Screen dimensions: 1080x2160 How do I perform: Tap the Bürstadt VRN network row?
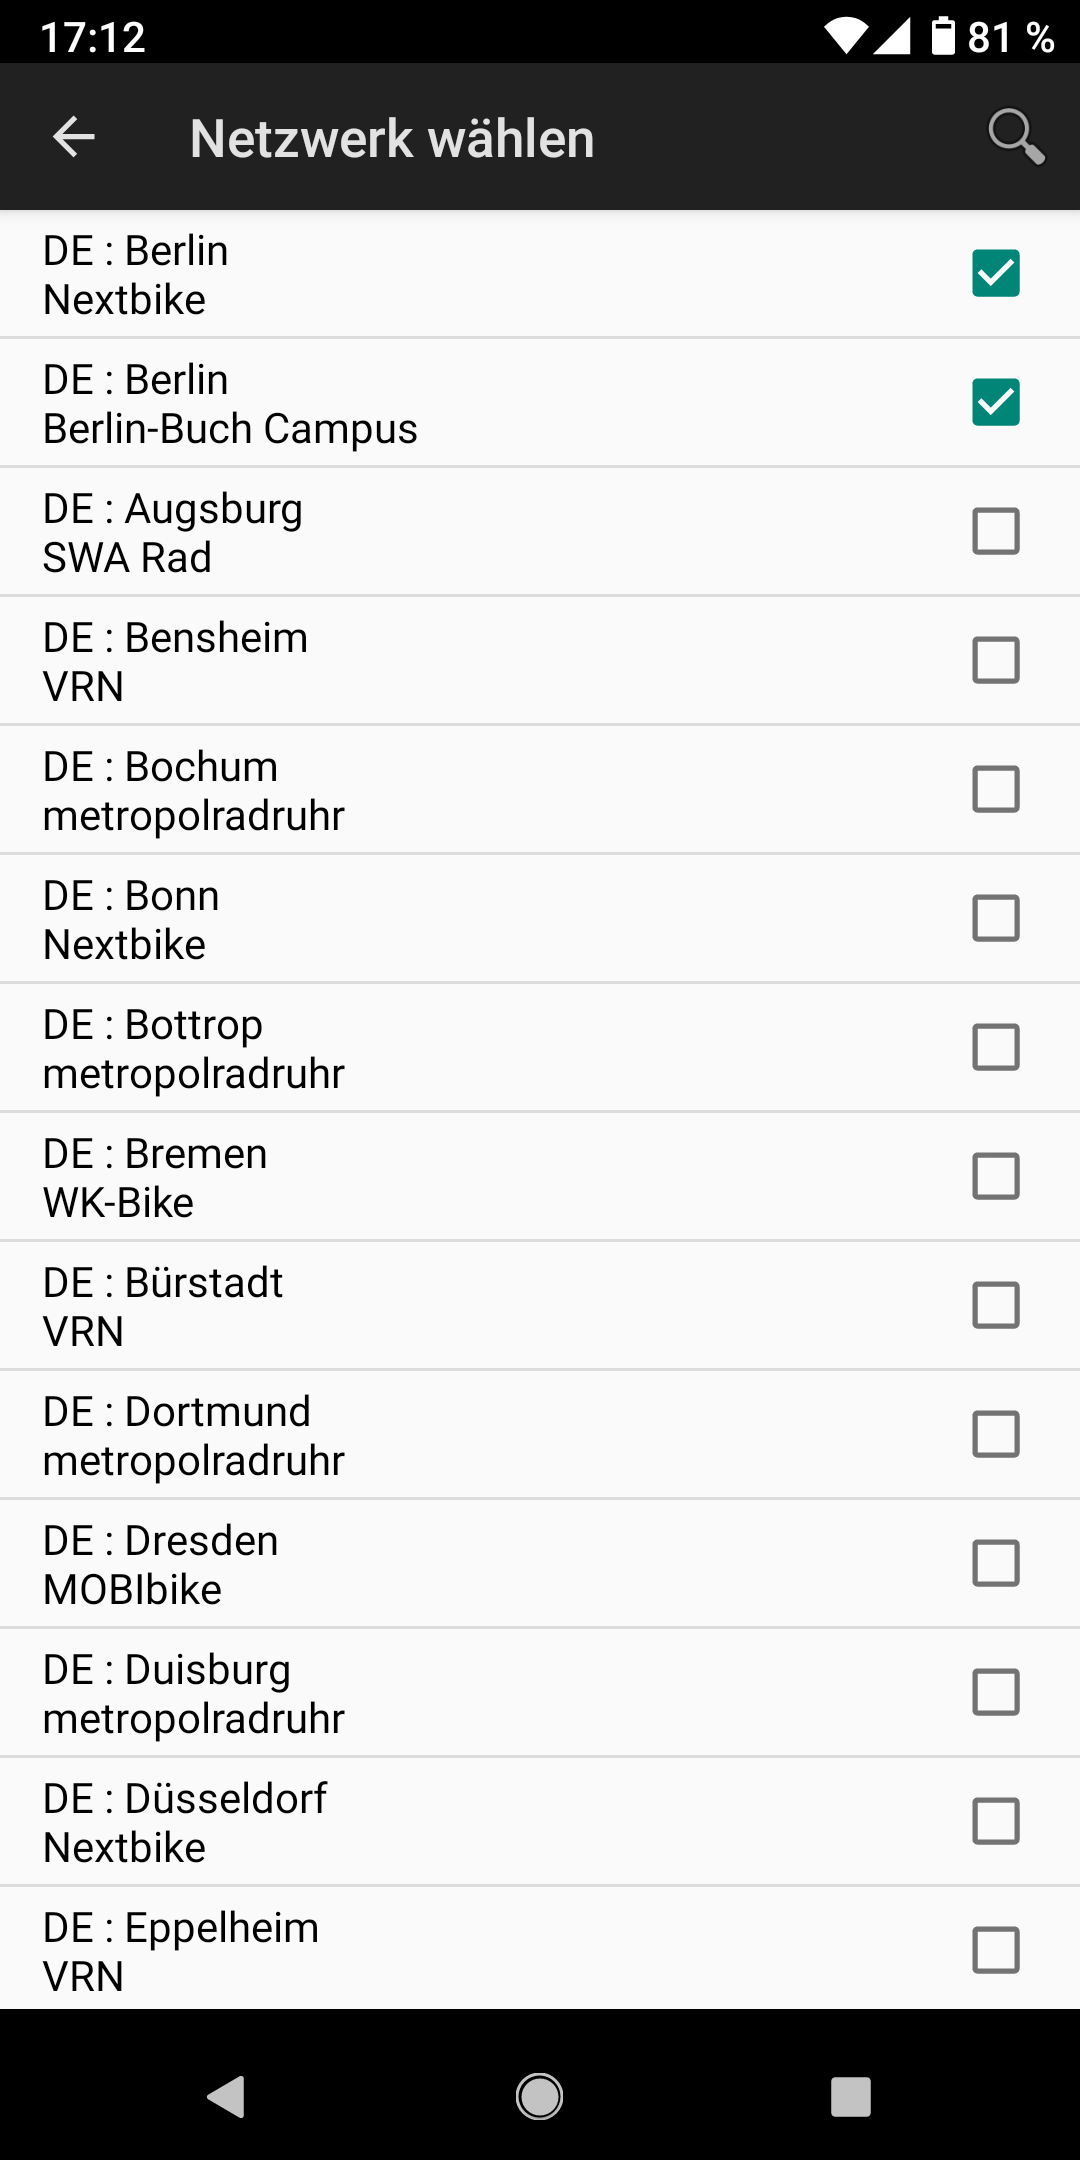[400, 1306]
